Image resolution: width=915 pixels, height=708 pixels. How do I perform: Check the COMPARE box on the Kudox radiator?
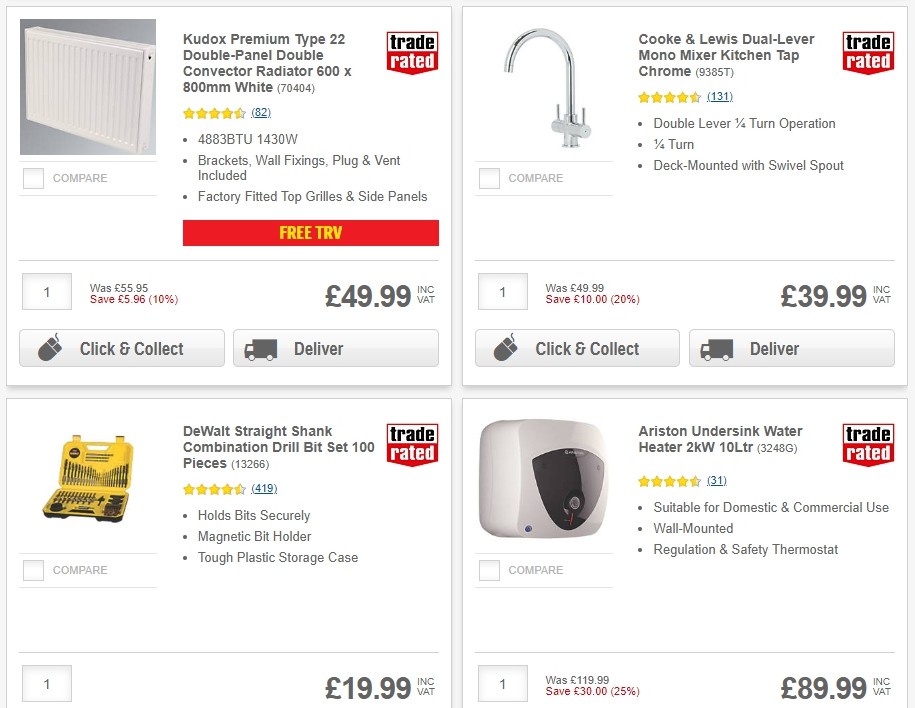pos(33,178)
